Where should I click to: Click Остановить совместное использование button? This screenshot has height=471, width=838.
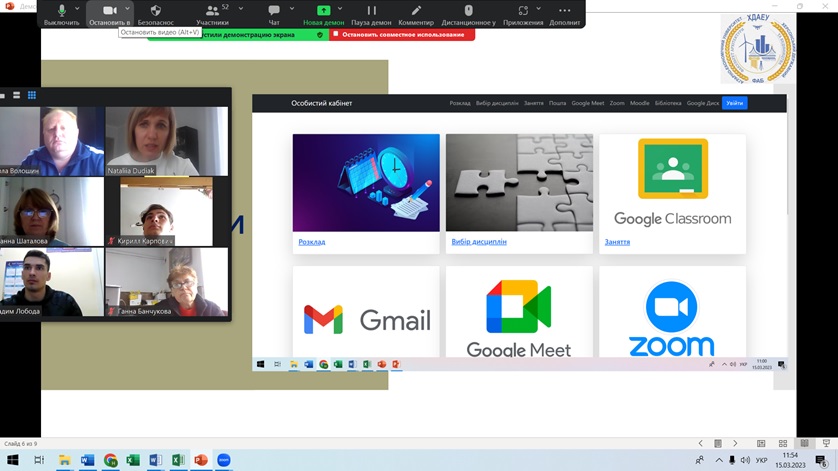402,34
